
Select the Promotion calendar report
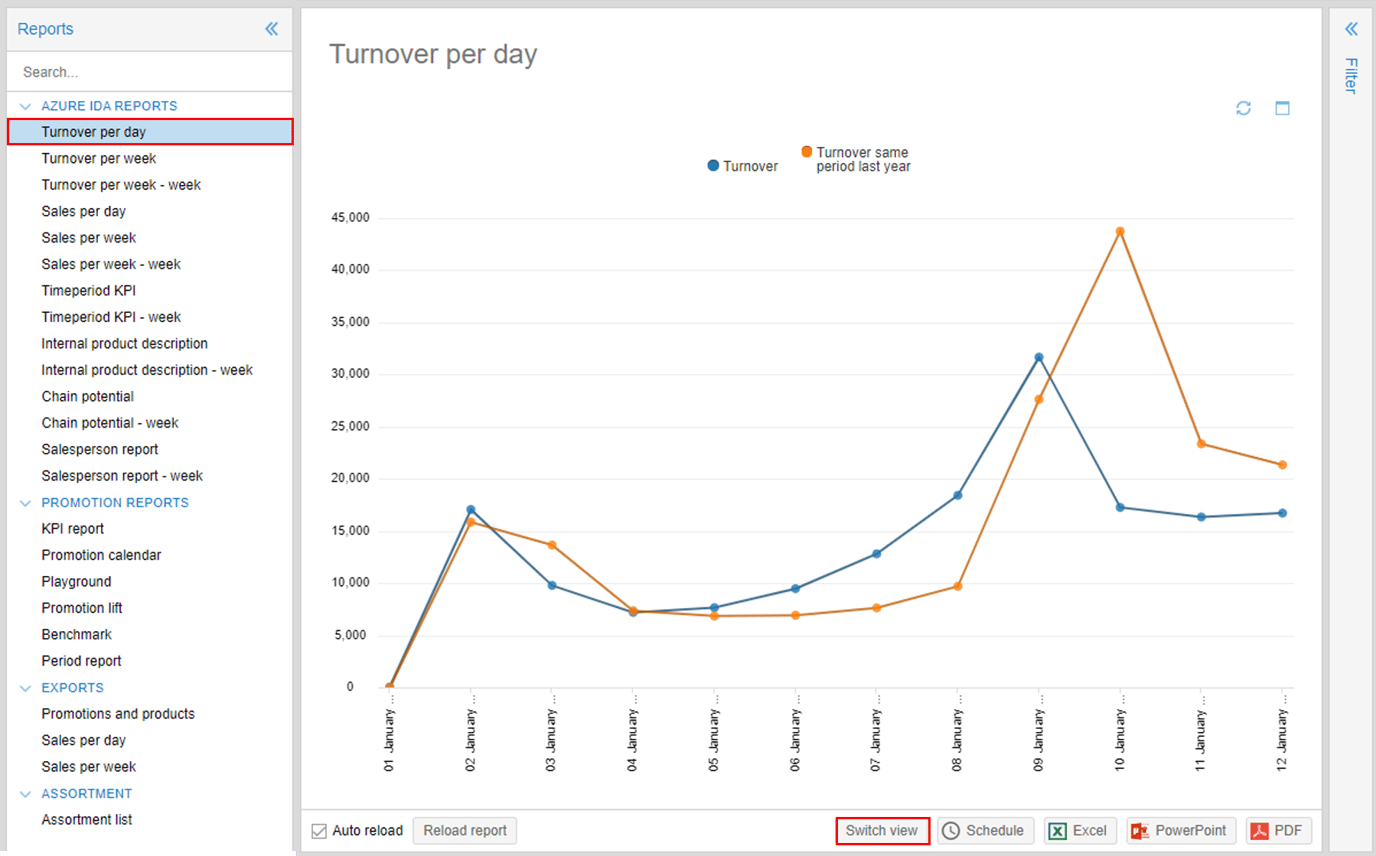click(x=99, y=554)
